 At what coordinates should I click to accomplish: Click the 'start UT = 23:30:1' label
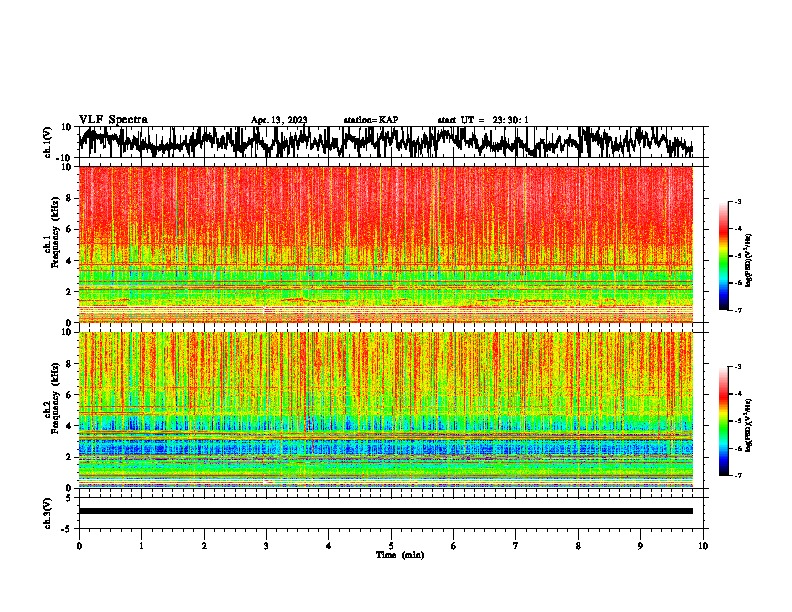483,120
